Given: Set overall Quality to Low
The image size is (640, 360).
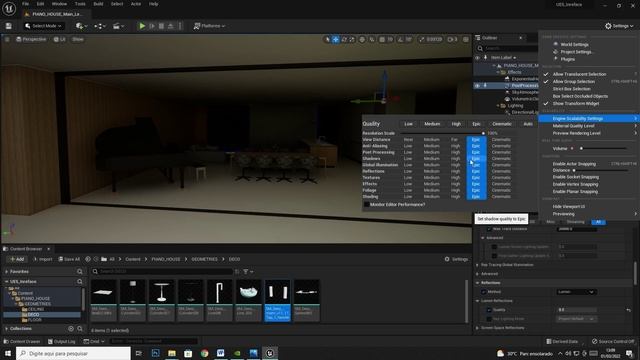Looking at the screenshot, I should pos(408,124).
